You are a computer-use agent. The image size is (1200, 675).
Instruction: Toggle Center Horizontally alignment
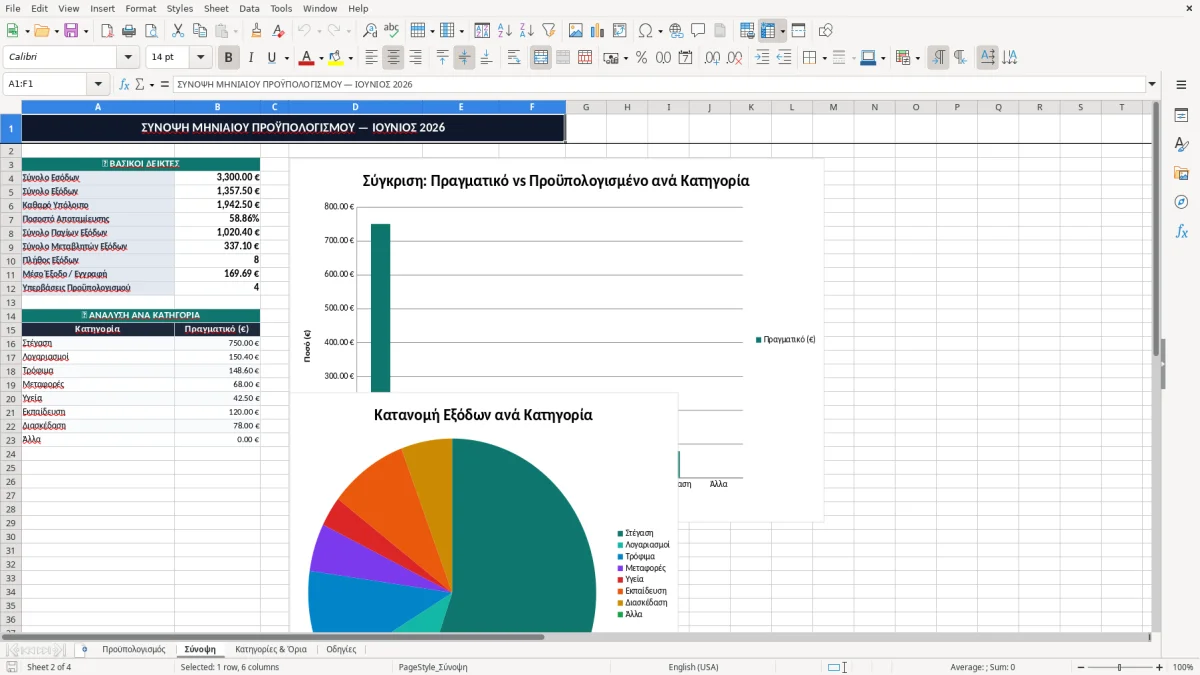393,58
